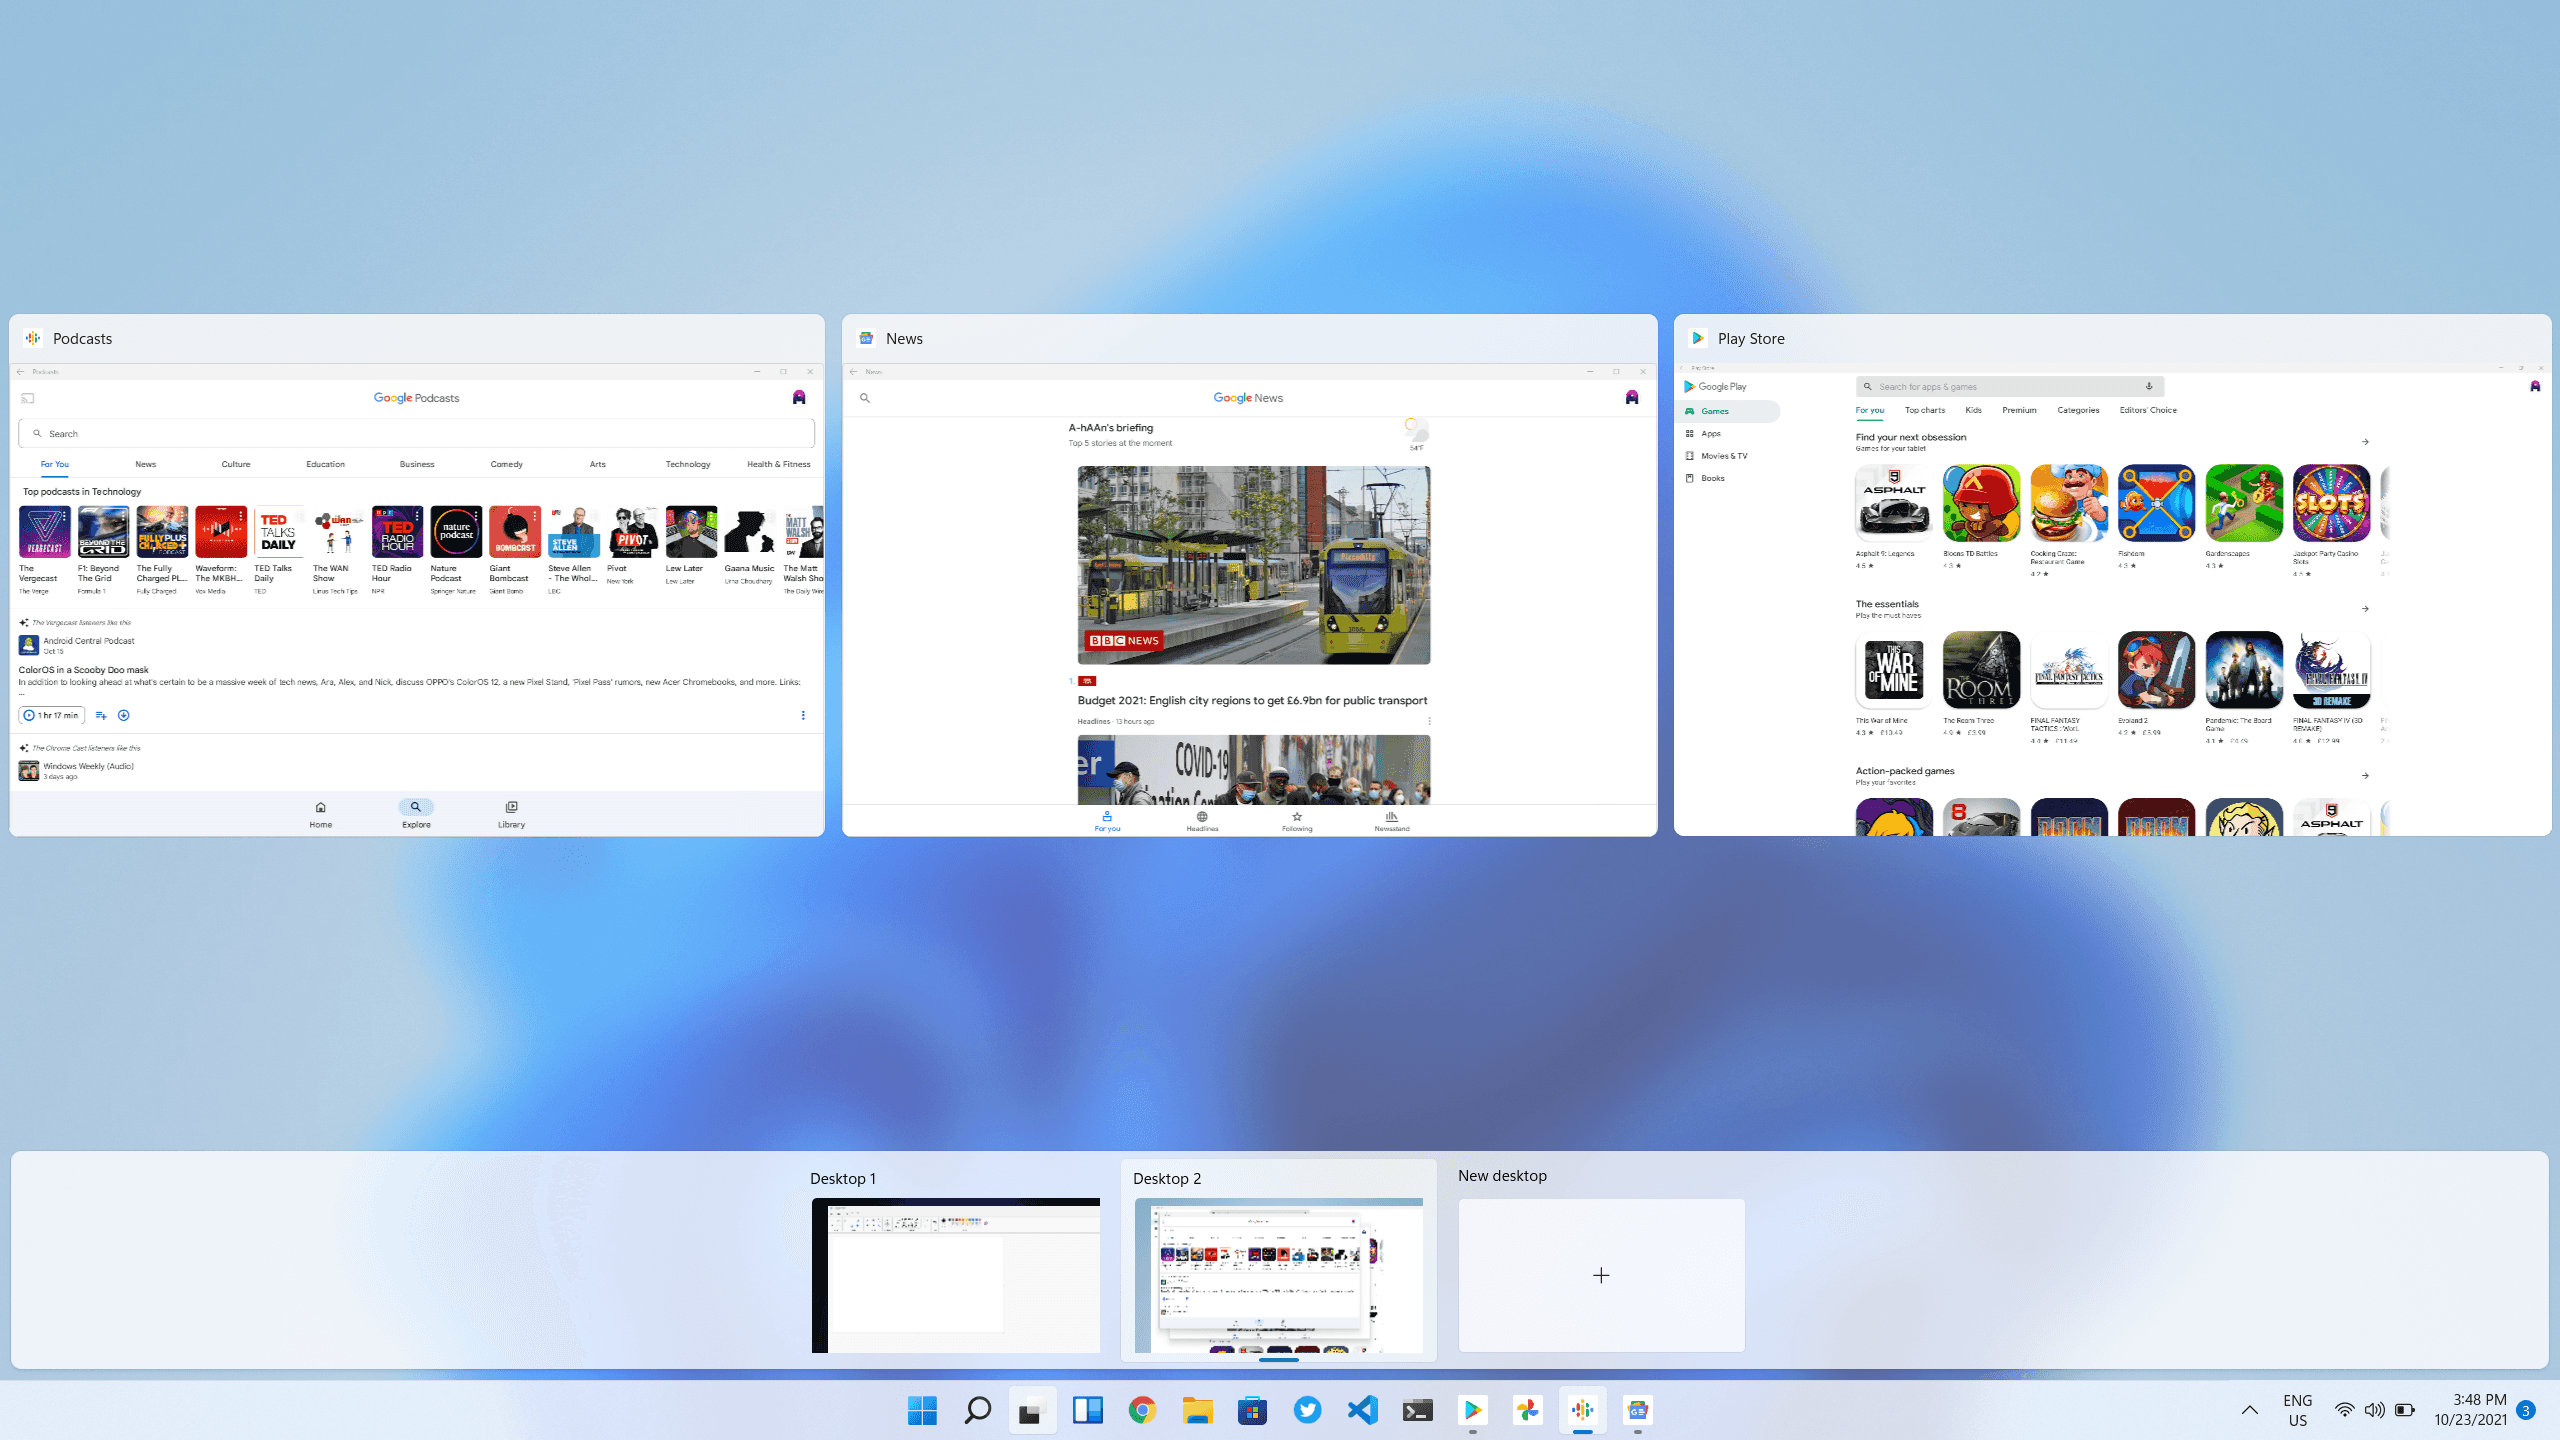Click the Play Store taskbar icon
Image resolution: width=2560 pixels, height=1440 pixels.
[x=1472, y=1410]
